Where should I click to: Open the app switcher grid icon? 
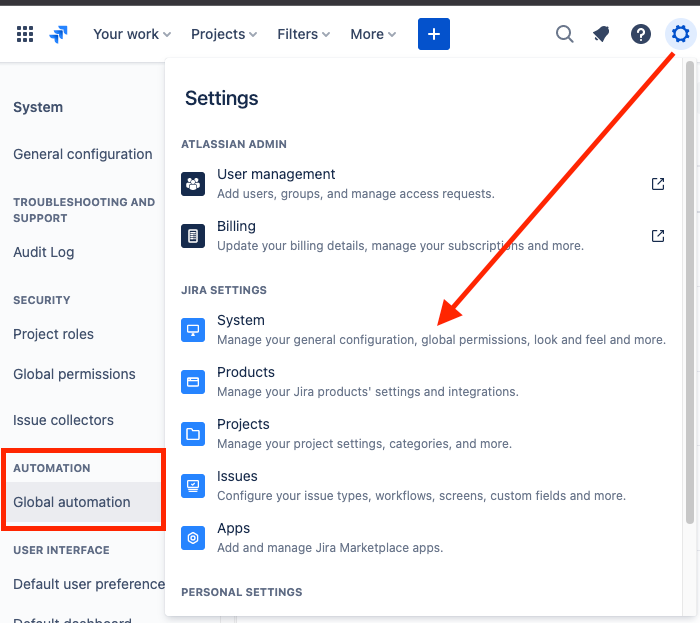click(x=25, y=34)
